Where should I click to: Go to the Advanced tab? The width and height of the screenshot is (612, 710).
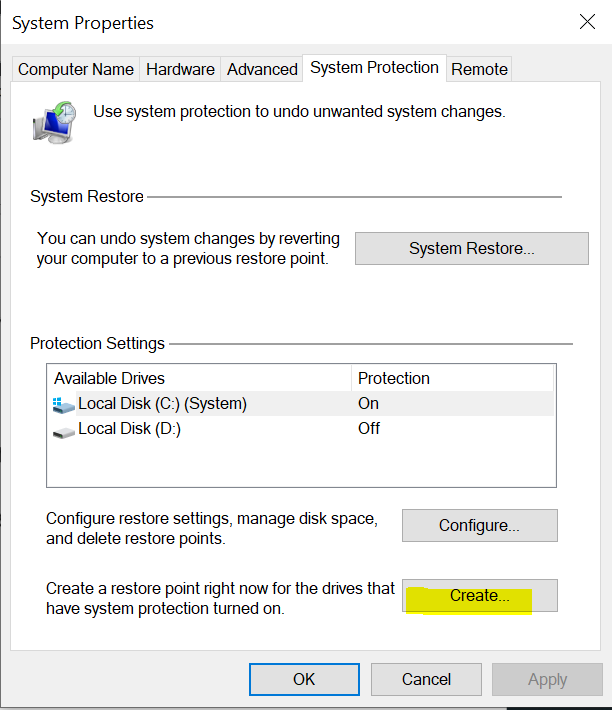(x=262, y=69)
